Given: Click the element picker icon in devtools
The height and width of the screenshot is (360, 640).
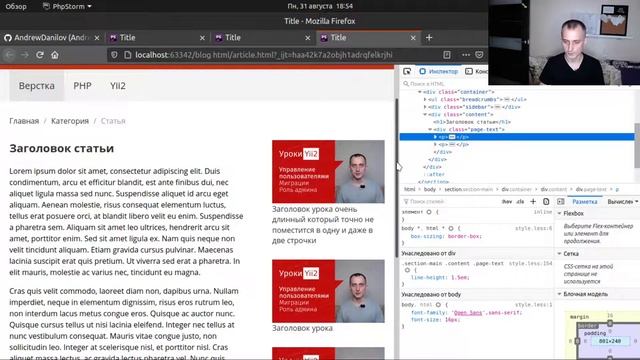Looking at the screenshot, I should 407,71.
